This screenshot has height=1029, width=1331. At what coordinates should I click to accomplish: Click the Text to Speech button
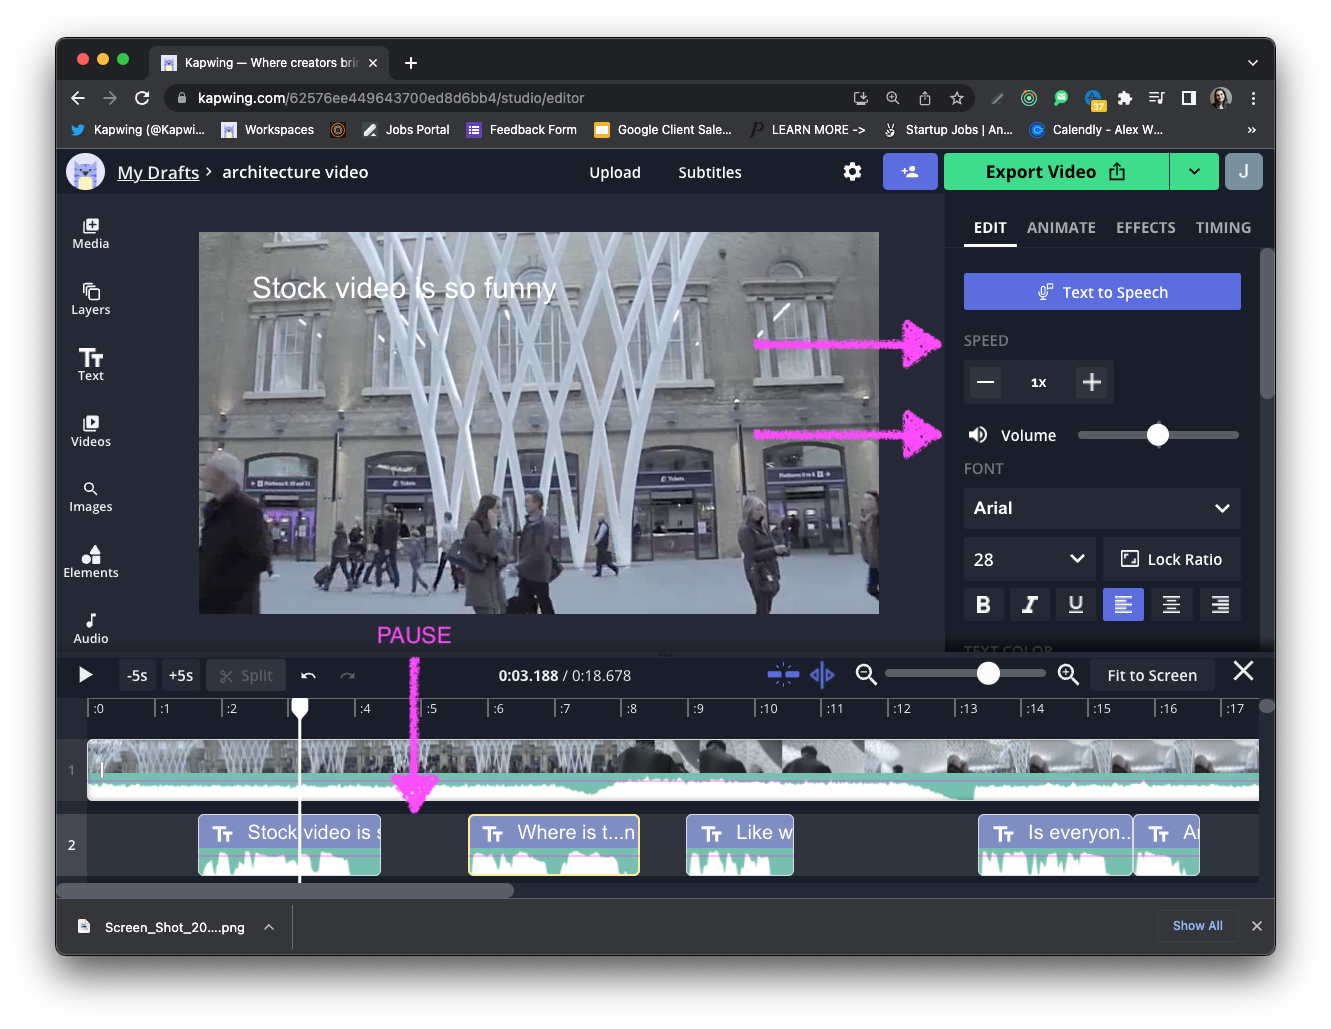point(1101,292)
